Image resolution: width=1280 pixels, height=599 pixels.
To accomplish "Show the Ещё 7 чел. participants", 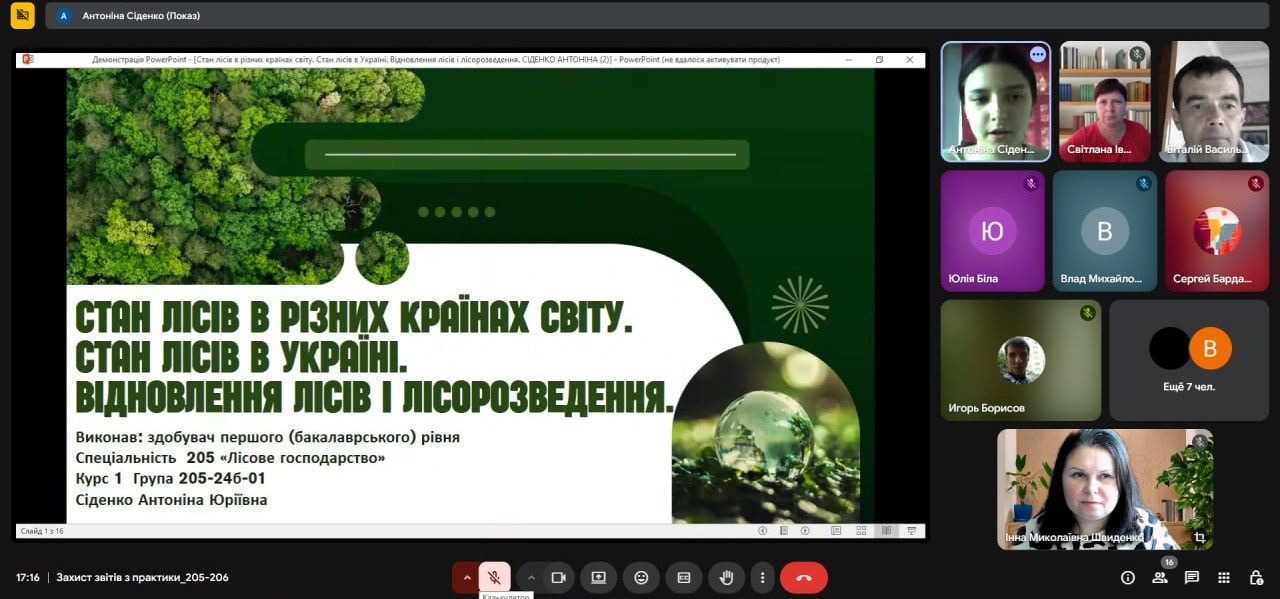I will 1189,360.
